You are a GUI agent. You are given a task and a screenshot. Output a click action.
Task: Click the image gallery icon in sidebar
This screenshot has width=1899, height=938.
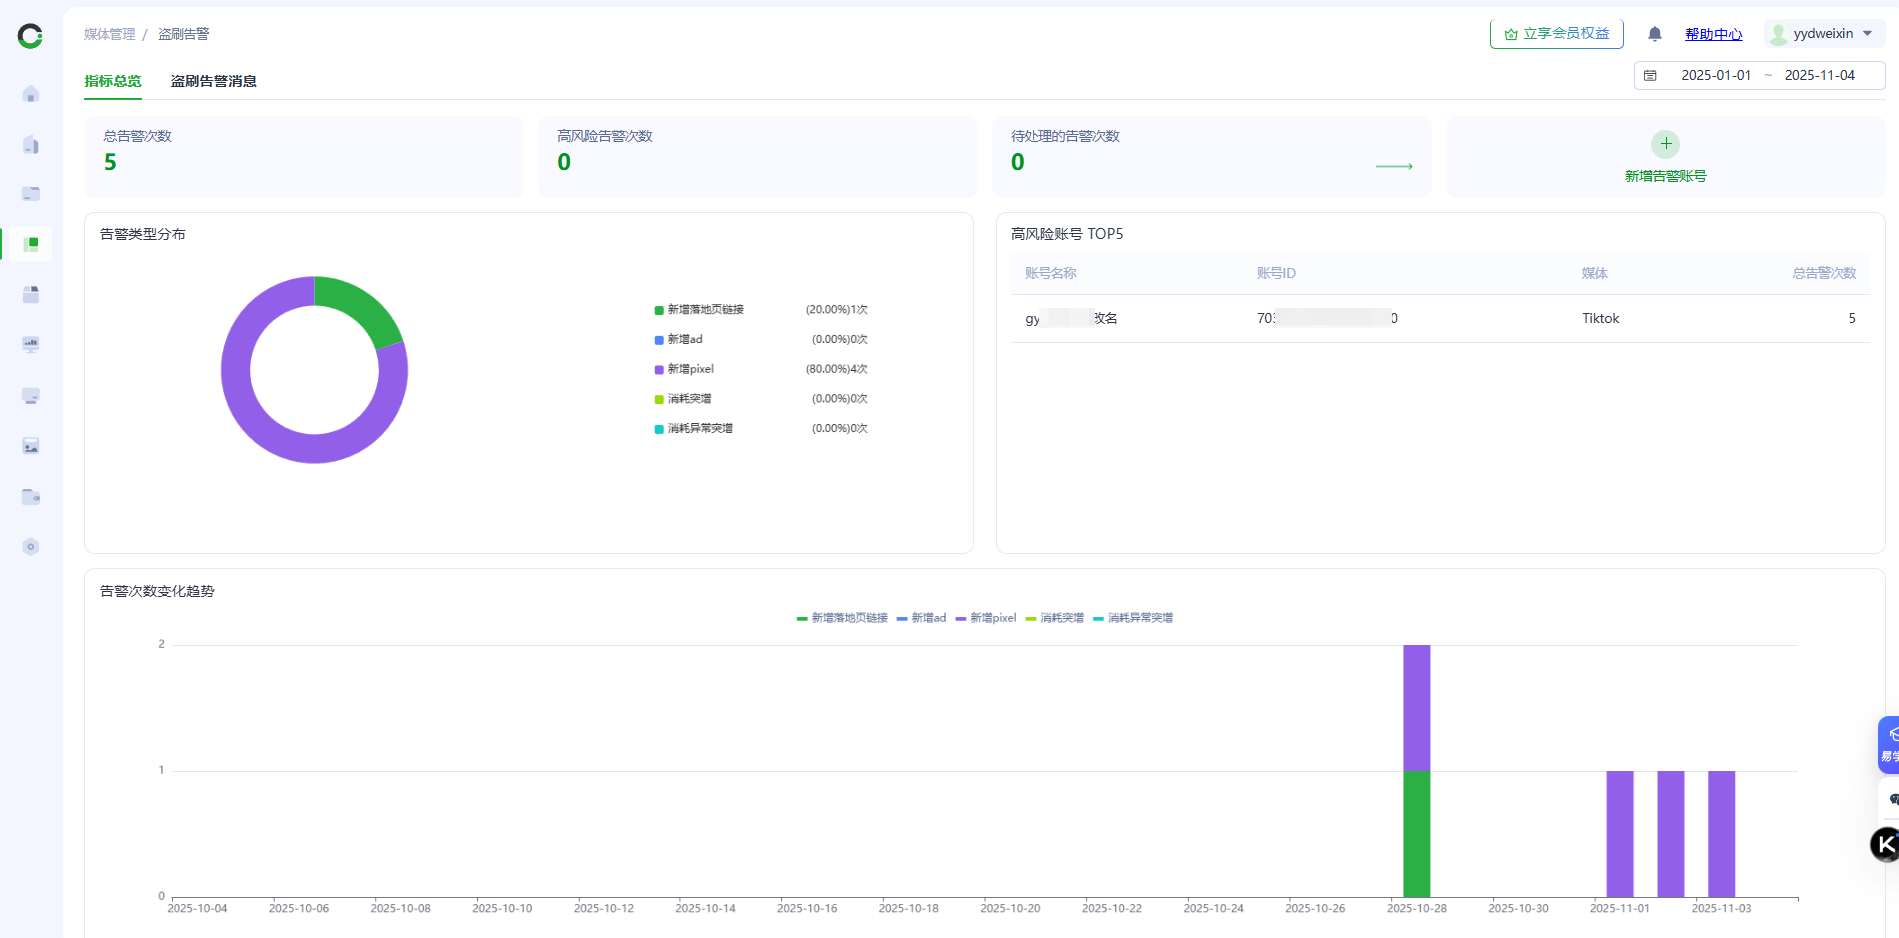pyautogui.click(x=31, y=446)
